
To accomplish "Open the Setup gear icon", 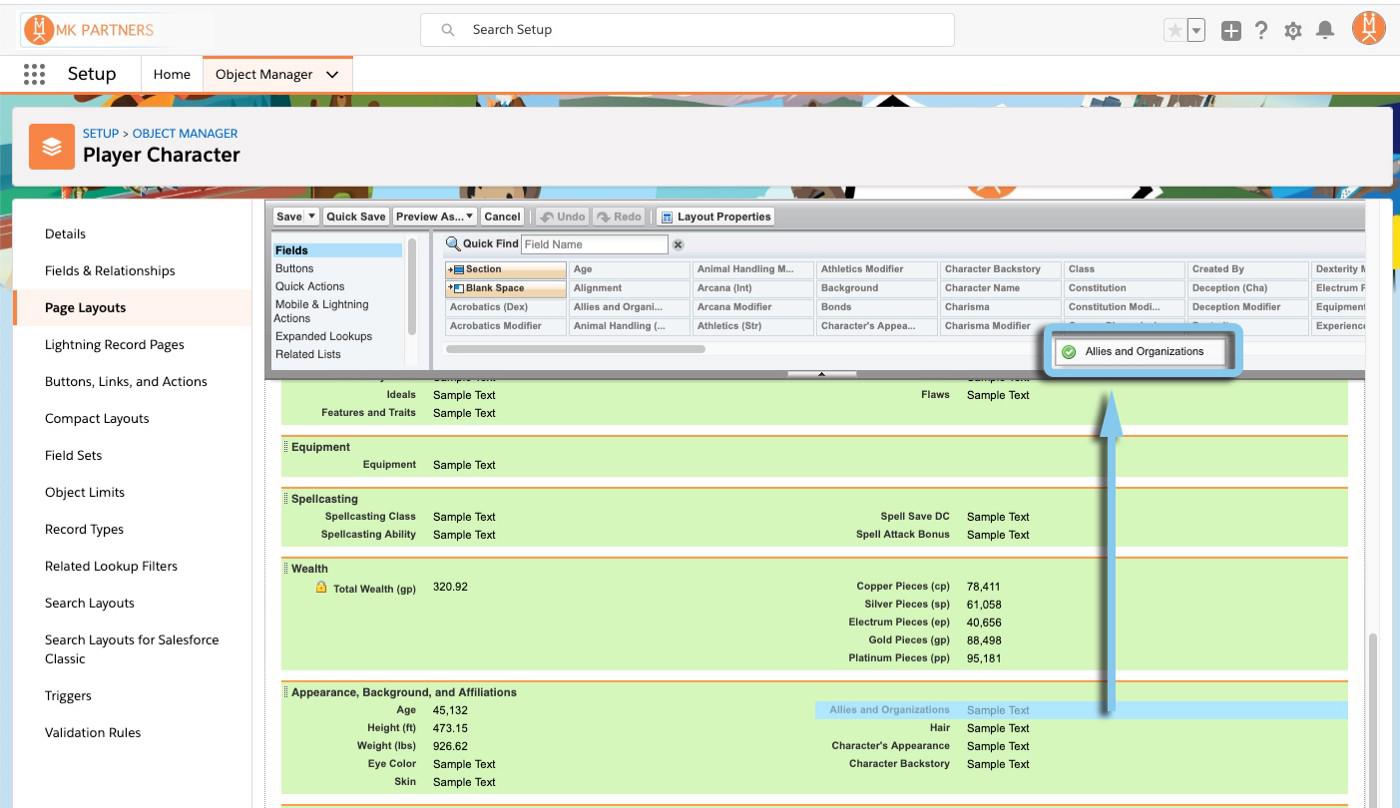I will pyautogui.click(x=1293, y=31).
